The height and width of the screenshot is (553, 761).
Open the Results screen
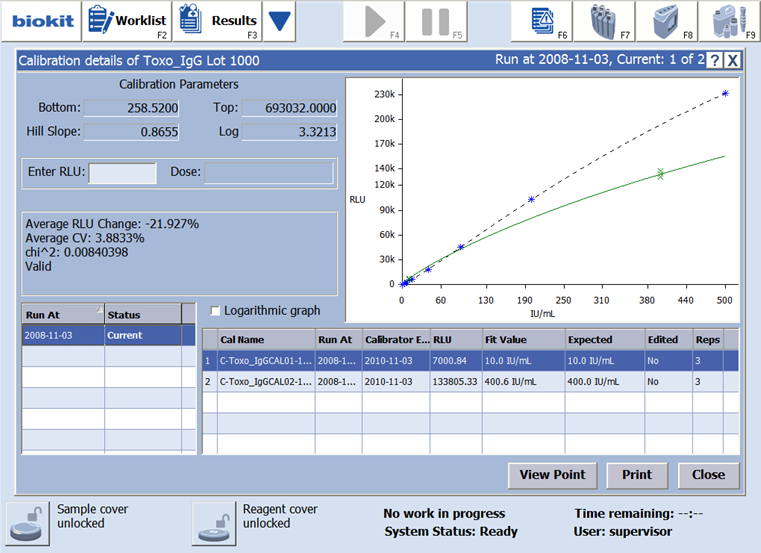(x=219, y=20)
